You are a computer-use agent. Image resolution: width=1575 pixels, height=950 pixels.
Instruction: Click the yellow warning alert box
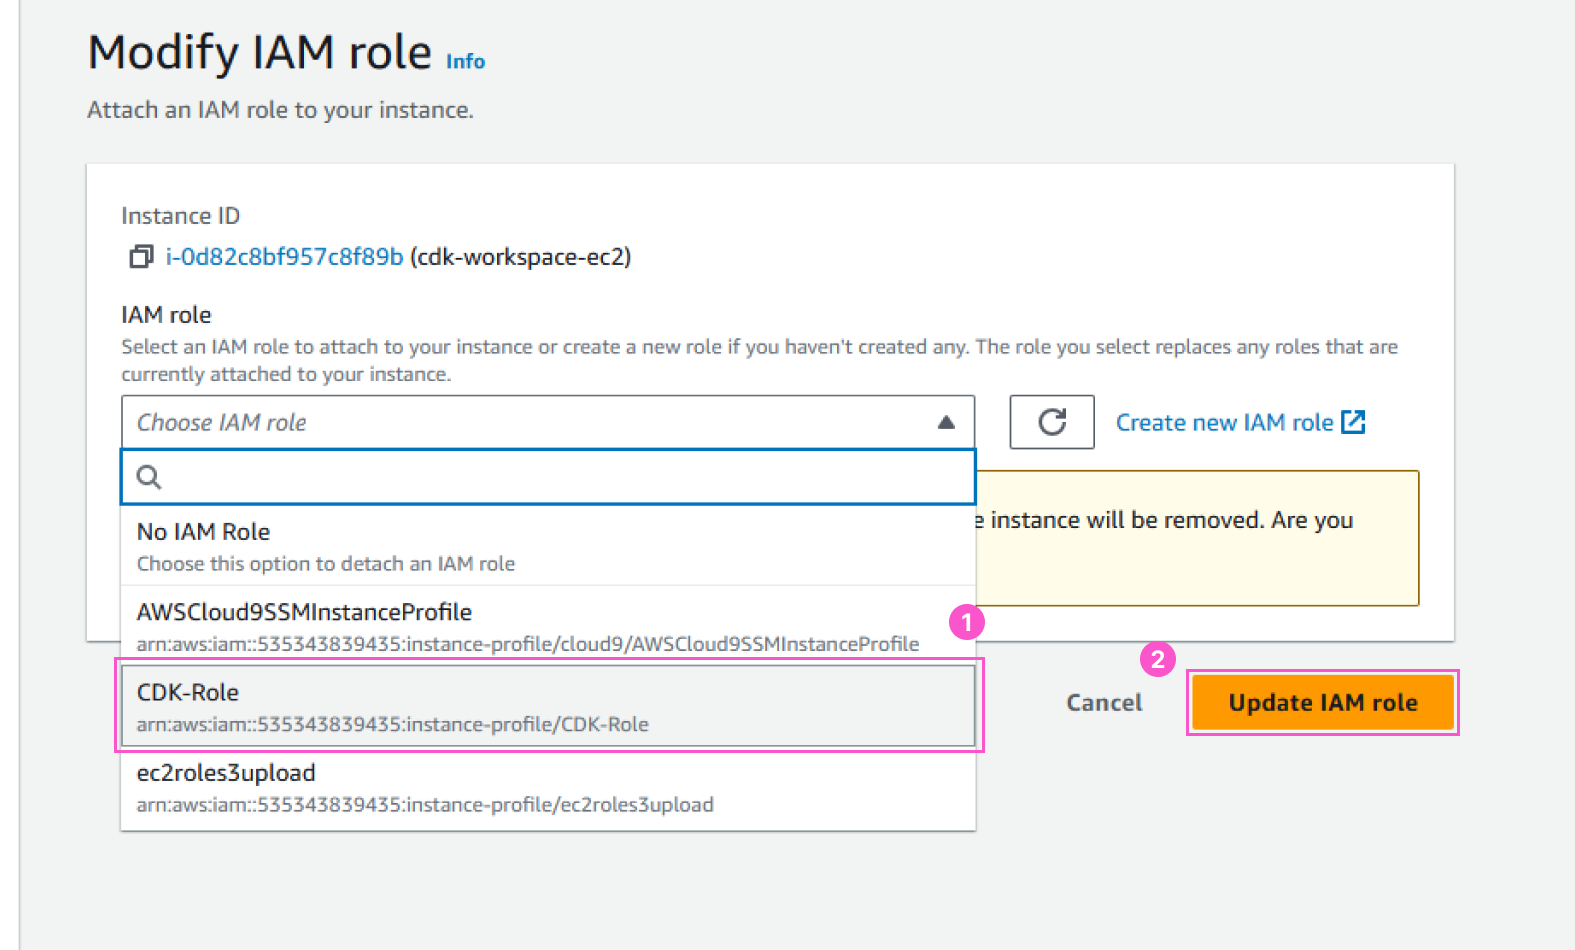pos(1200,560)
